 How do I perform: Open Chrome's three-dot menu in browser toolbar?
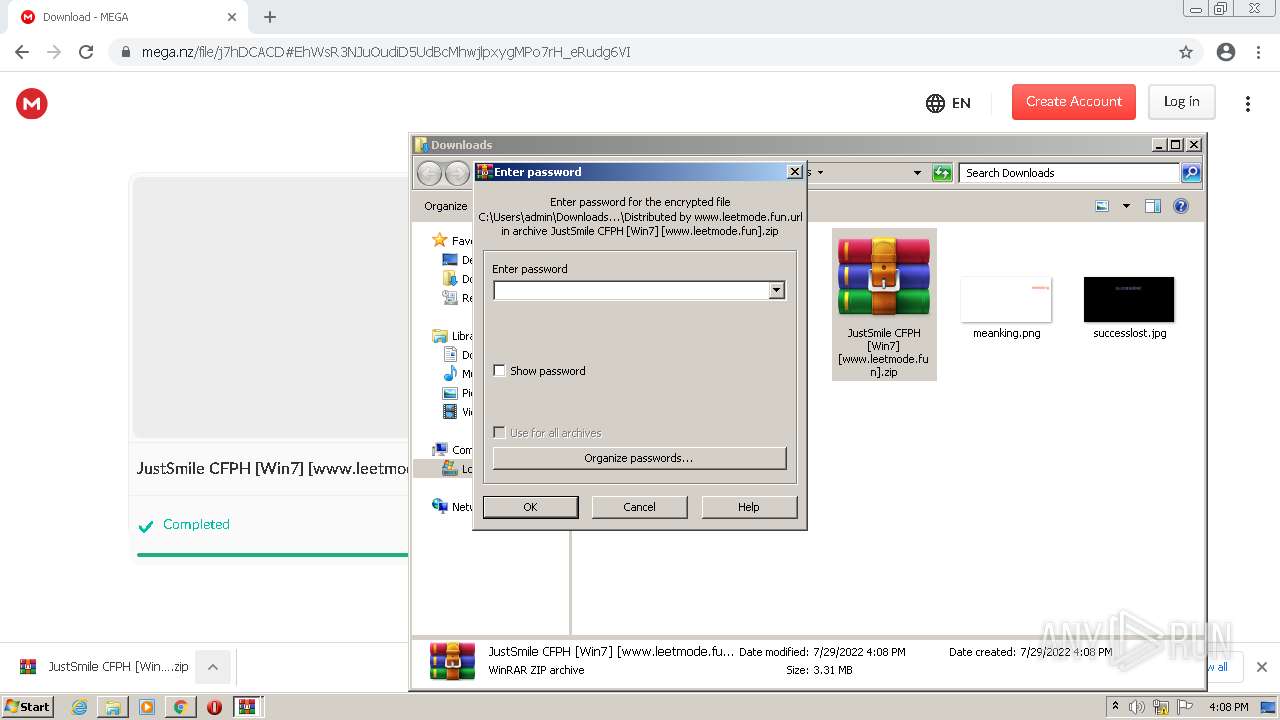(x=1257, y=52)
